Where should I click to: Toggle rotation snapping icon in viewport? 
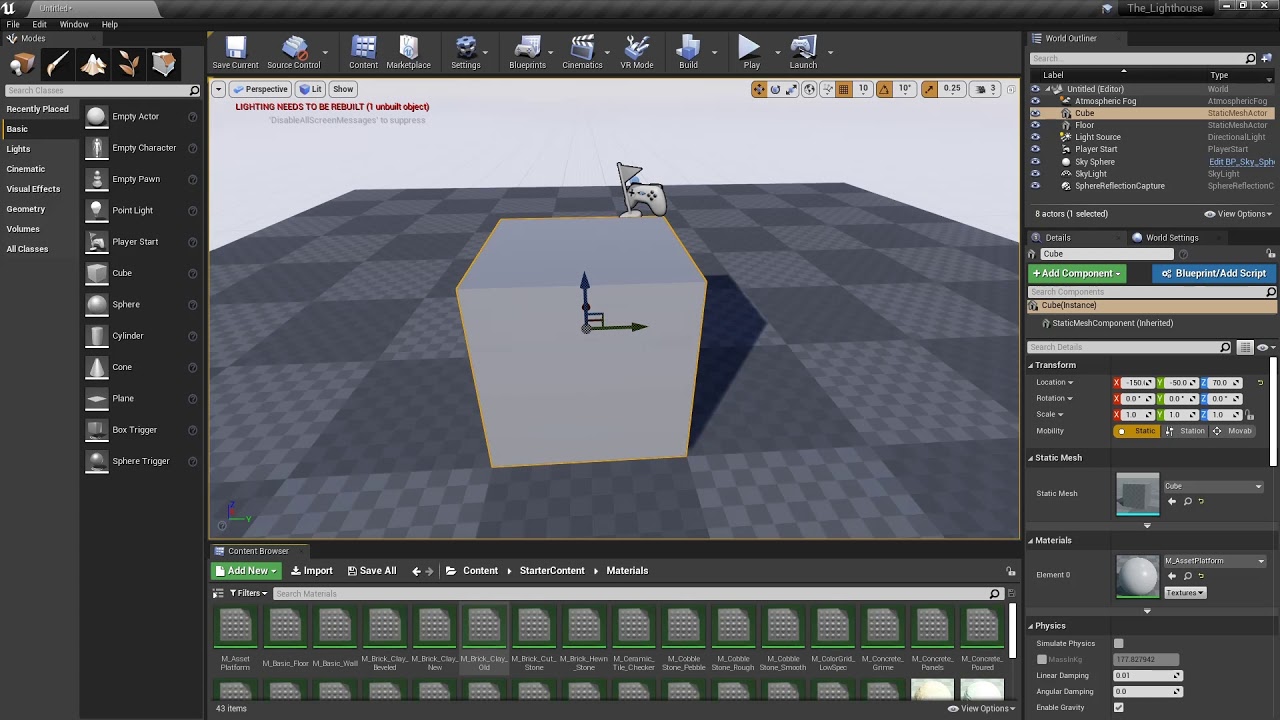tap(884, 89)
